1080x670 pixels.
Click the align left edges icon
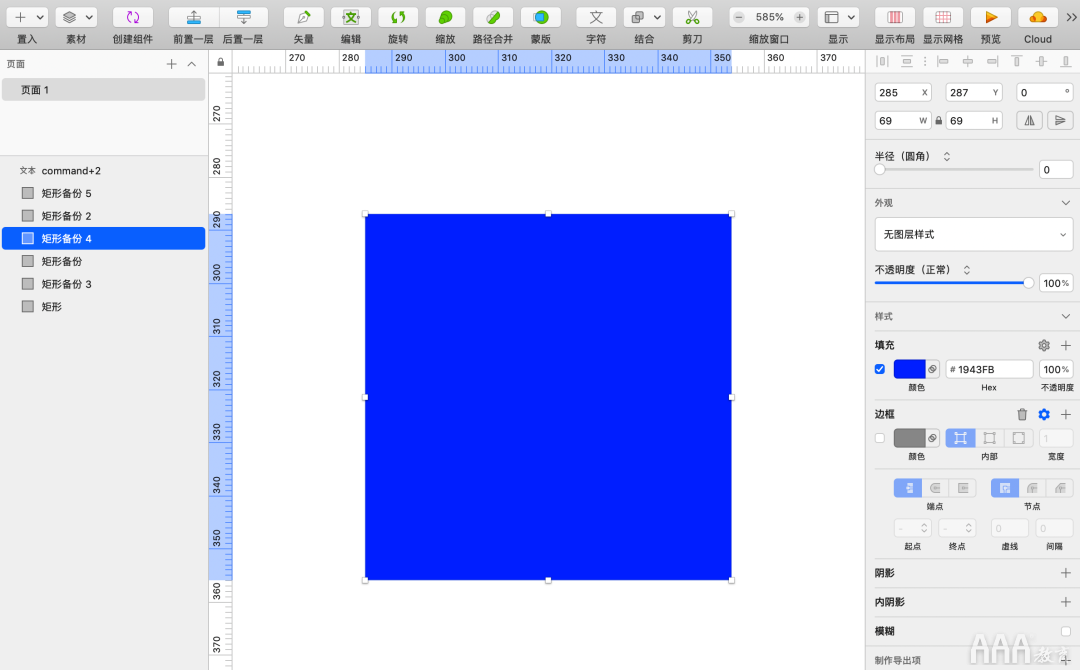pos(943,62)
